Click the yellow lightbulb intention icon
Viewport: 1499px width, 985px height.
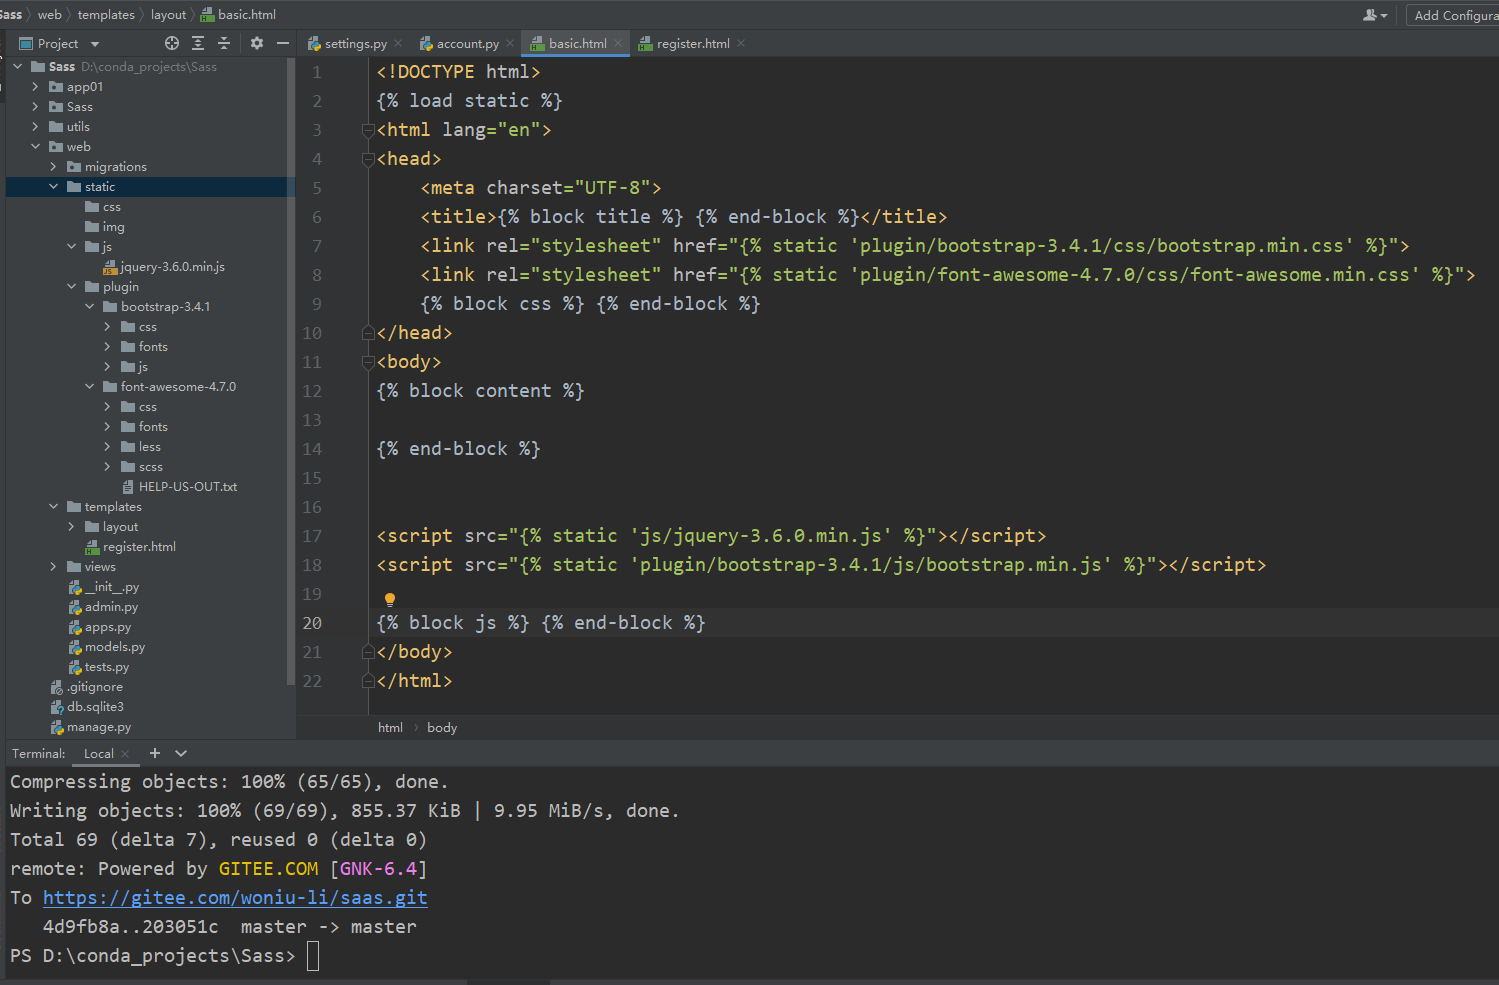point(390,599)
